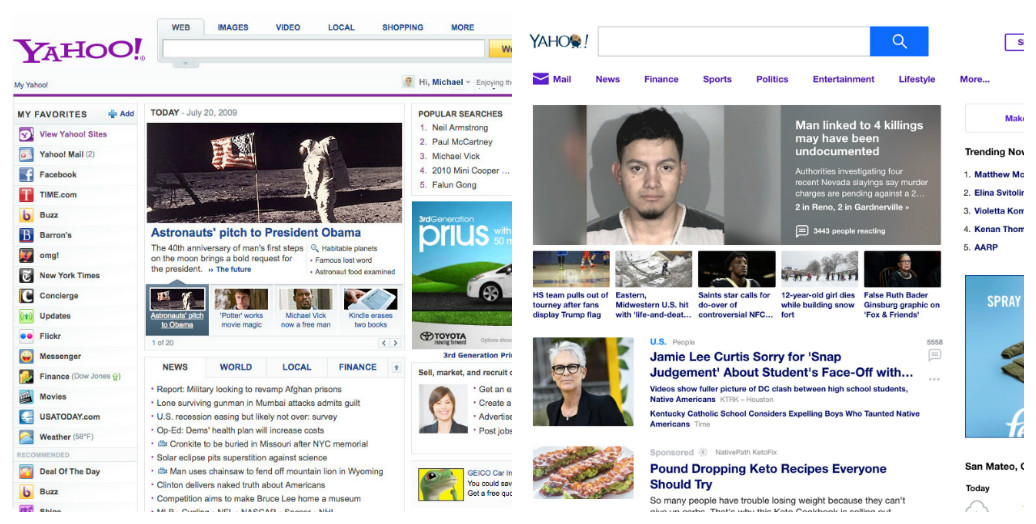1036x524 pixels.
Task: Open Lifestyle in the new Yahoo navigation
Action: 916,79
